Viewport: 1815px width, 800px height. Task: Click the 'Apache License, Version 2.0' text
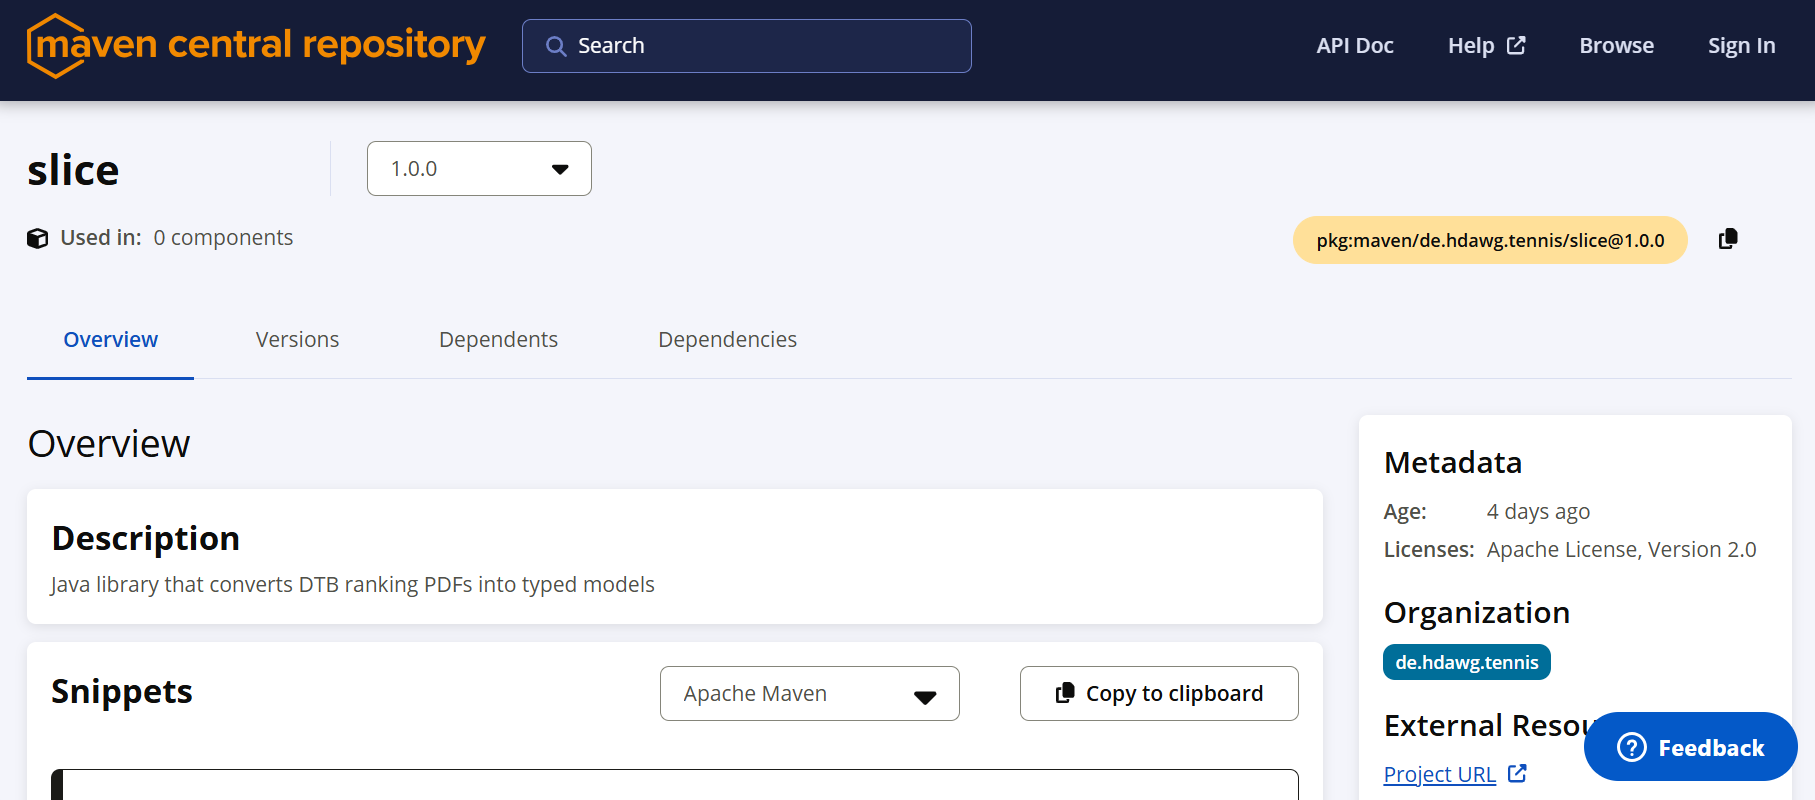(x=1621, y=550)
